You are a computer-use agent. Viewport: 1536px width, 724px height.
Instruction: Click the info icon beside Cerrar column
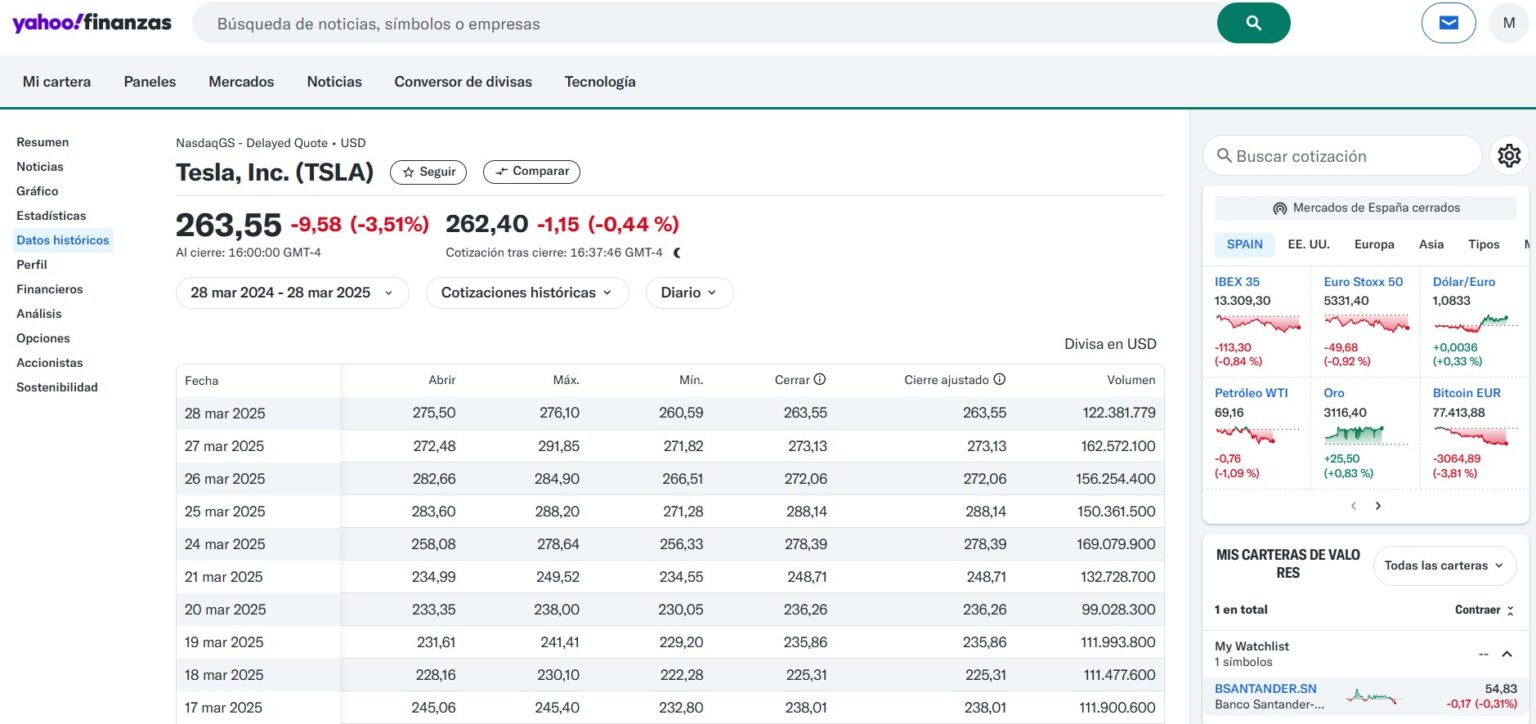click(x=820, y=380)
